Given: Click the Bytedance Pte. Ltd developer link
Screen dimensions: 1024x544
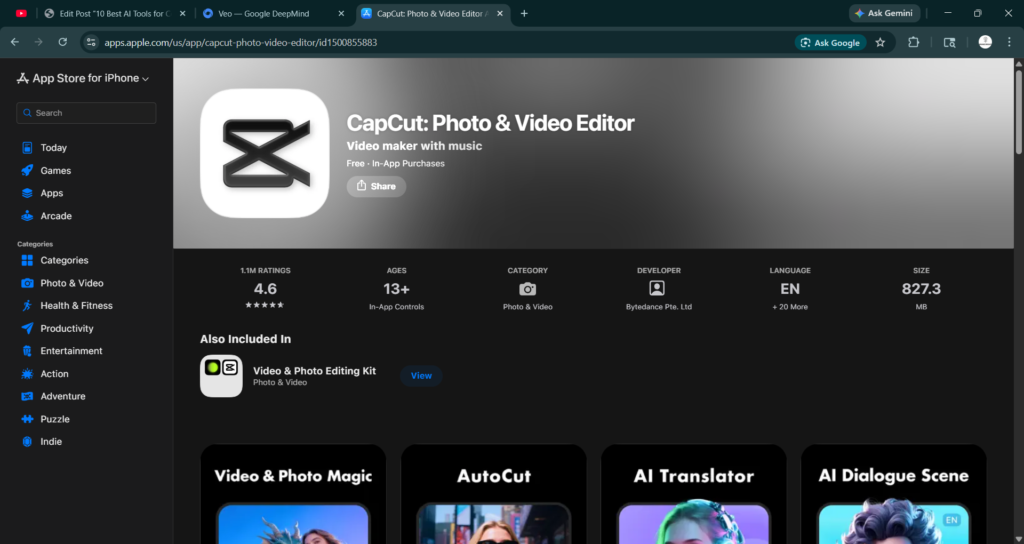Looking at the screenshot, I should 658,307.
